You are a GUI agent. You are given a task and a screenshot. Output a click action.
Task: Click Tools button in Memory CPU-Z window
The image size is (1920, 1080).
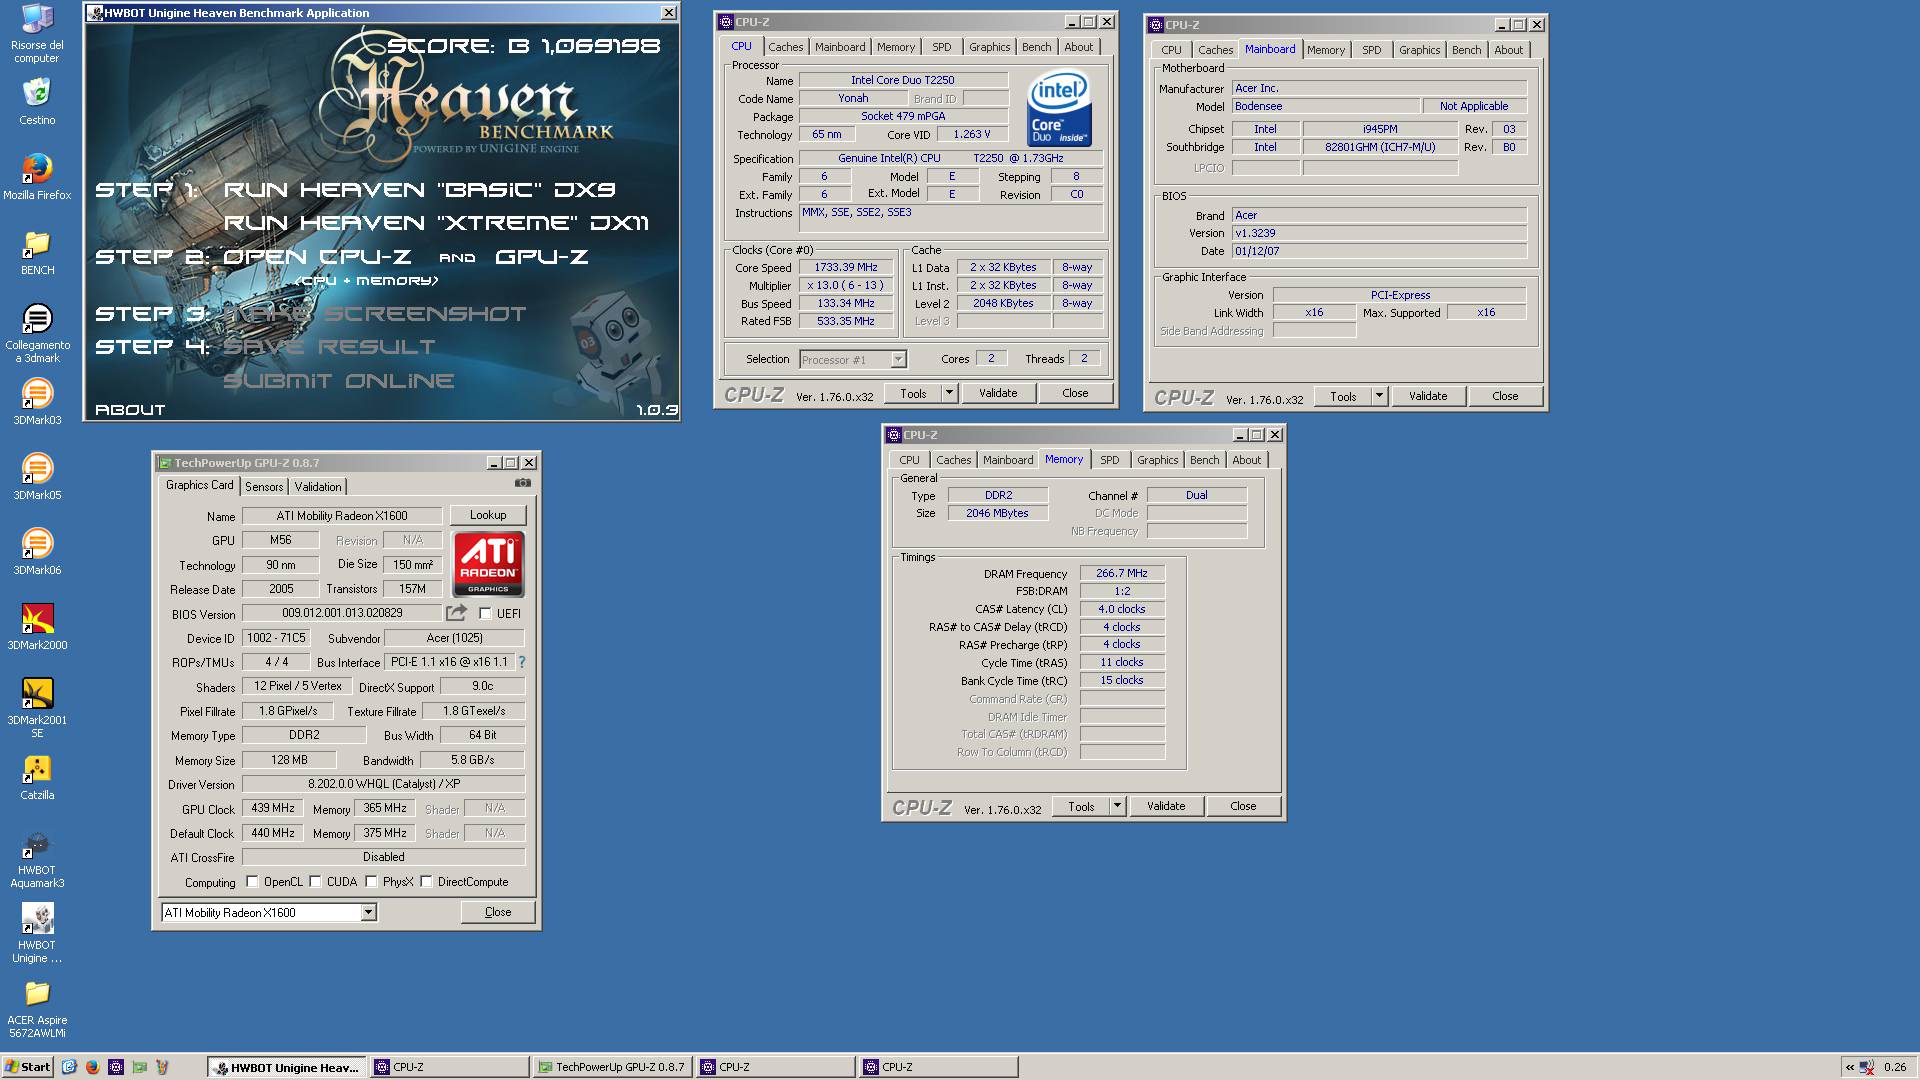pos(1081,806)
